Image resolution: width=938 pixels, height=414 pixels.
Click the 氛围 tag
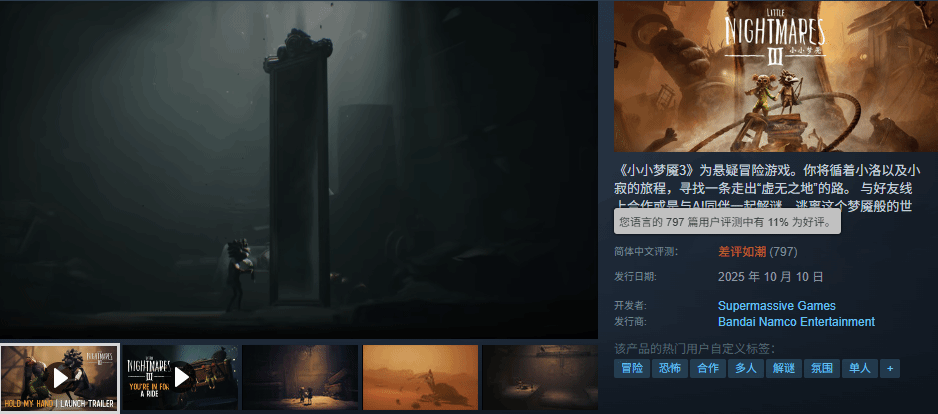click(x=822, y=368)
